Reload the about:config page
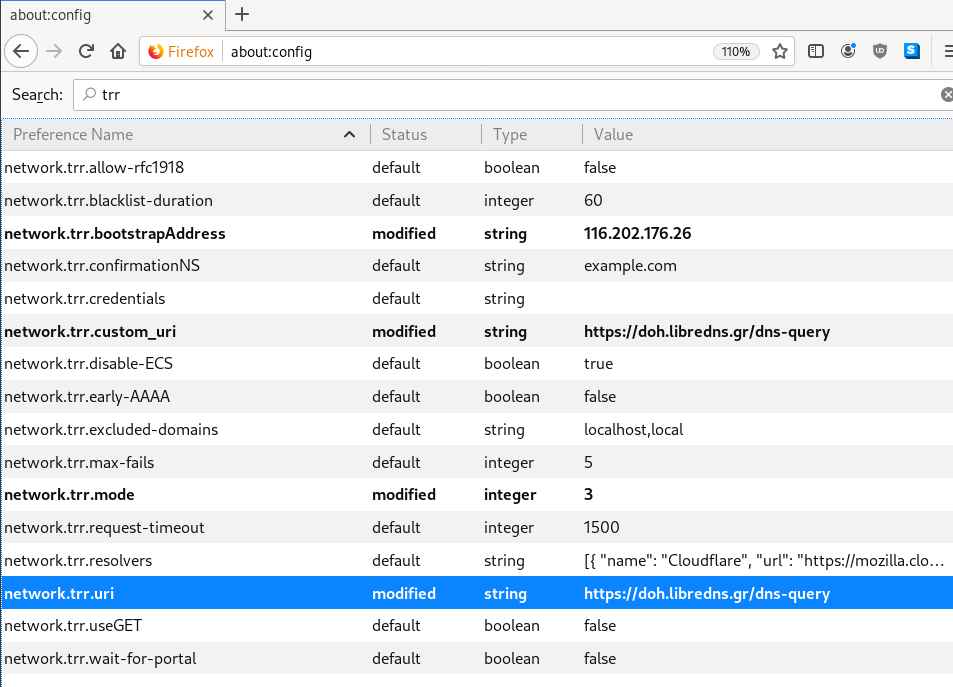The height and width of the screenshot is (687, 953). 85,51
